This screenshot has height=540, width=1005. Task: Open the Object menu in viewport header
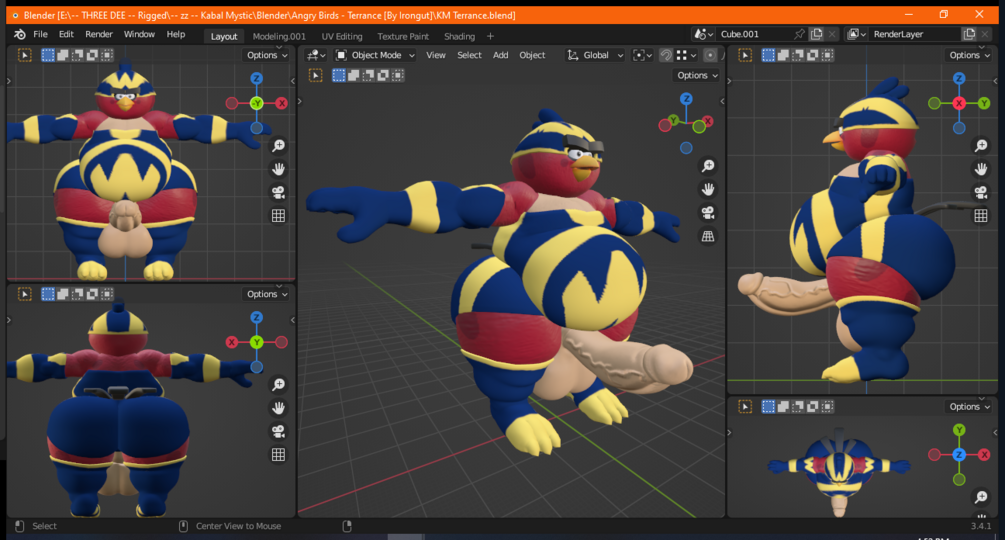click(x=532, y=55)
